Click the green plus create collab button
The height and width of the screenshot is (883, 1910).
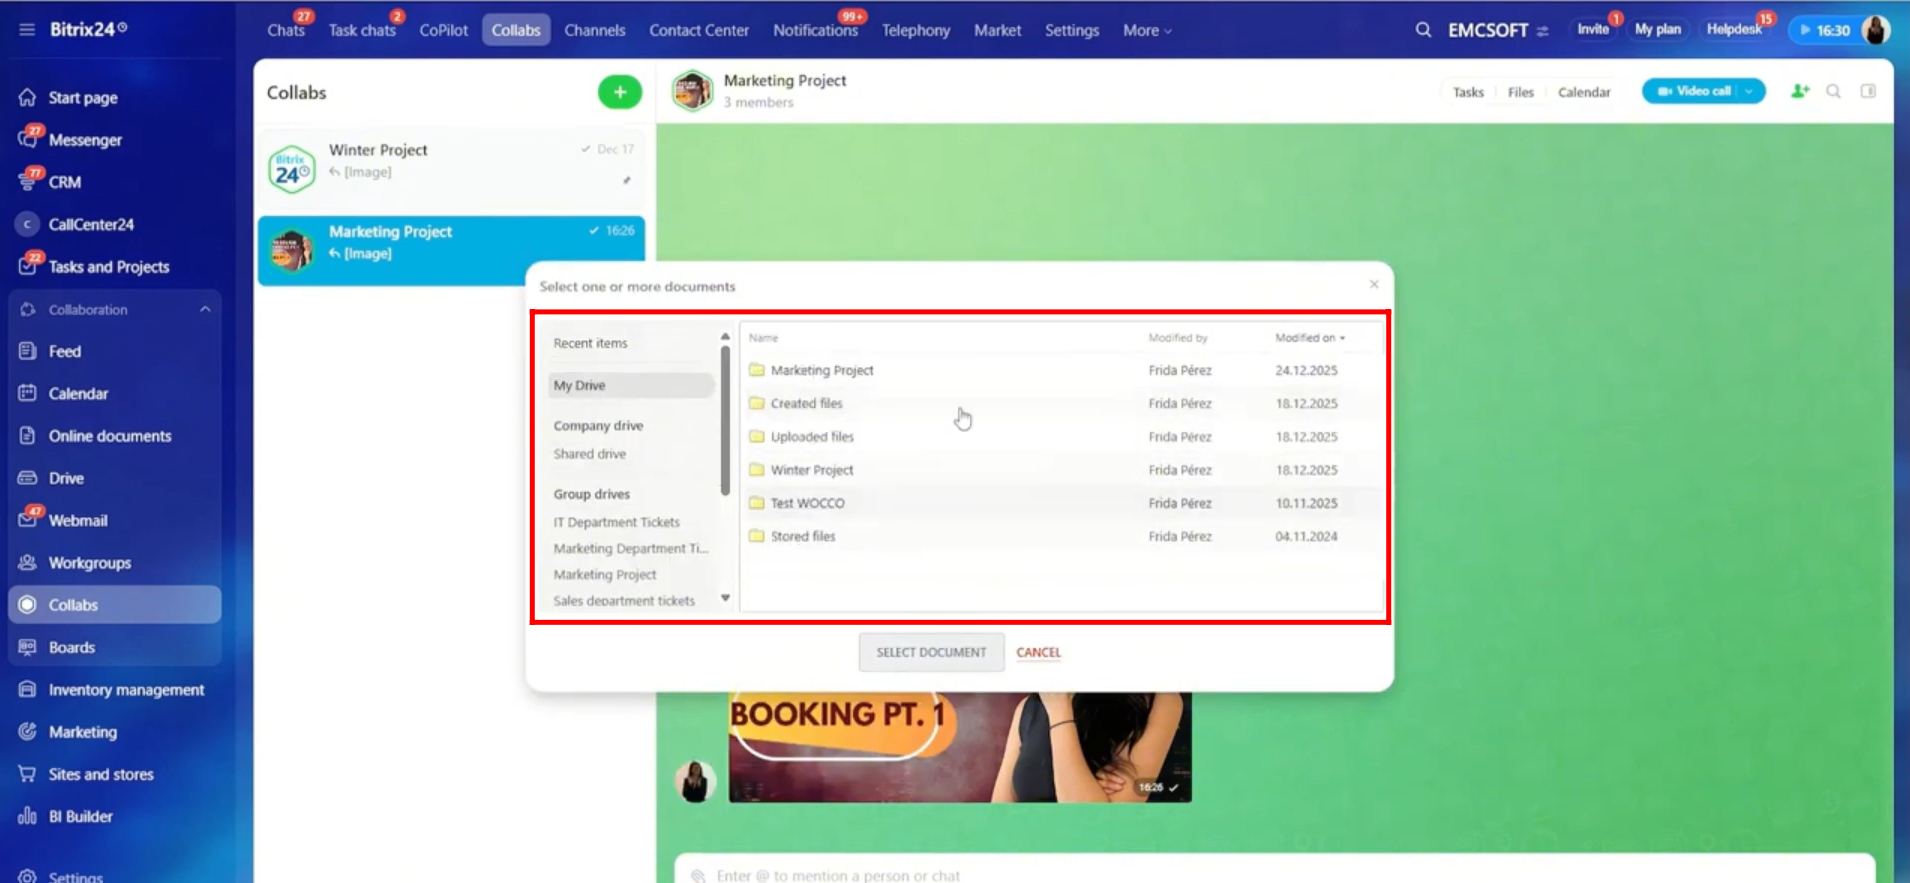619,92
